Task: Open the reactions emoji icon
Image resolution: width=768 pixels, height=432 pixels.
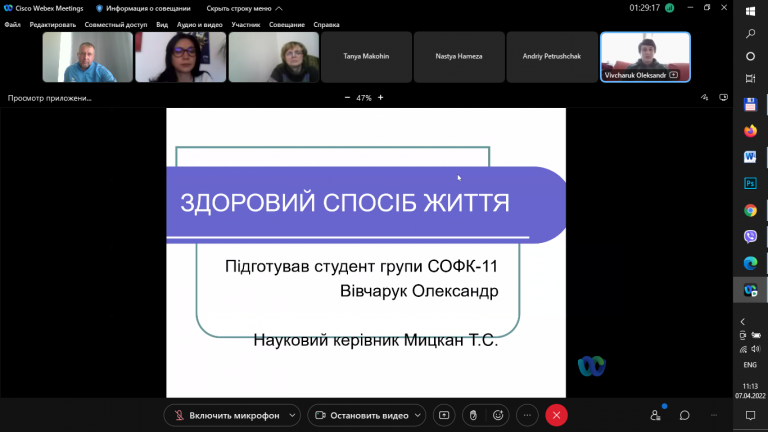Action: 498,415
